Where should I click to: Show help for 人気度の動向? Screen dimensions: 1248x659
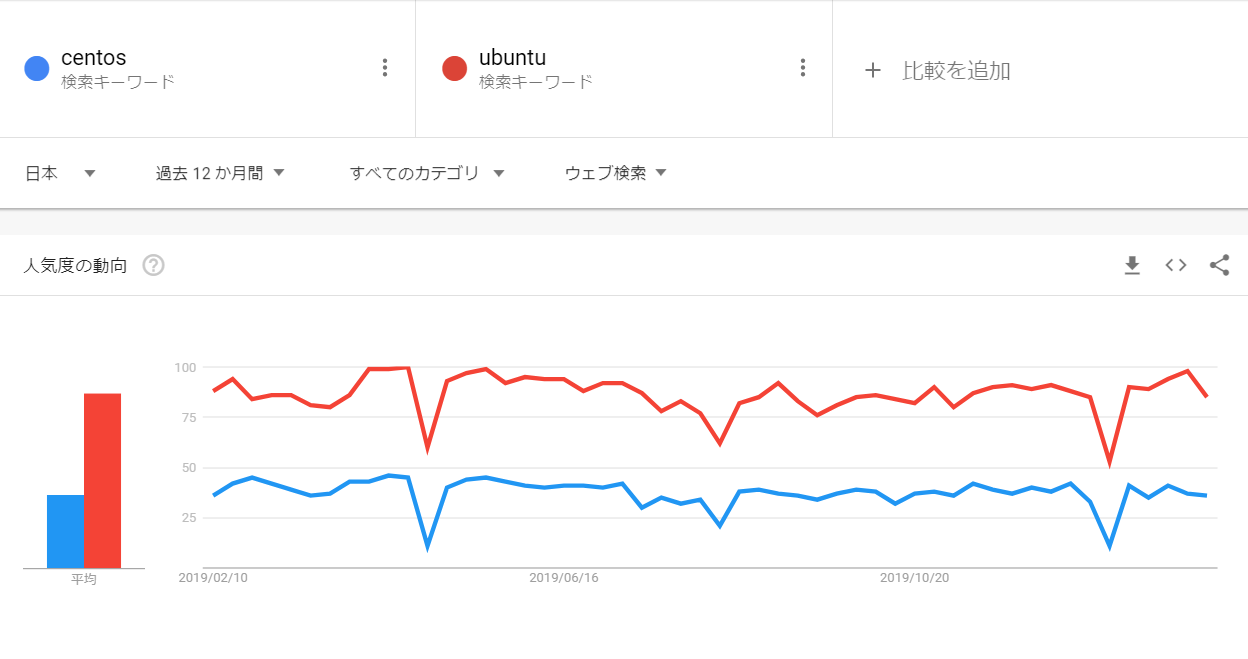(x=153, y=266)
